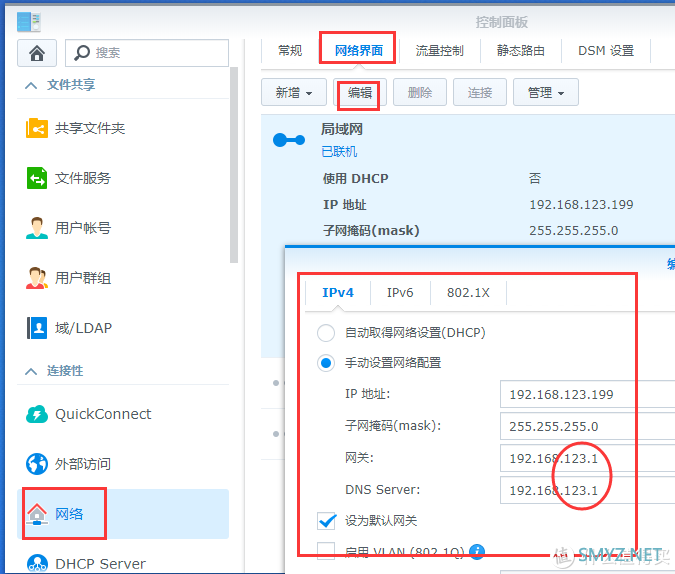Viewport: 675px width, 574px height.
Task: Click the IP address input field
Action: (x=587, y=394)
